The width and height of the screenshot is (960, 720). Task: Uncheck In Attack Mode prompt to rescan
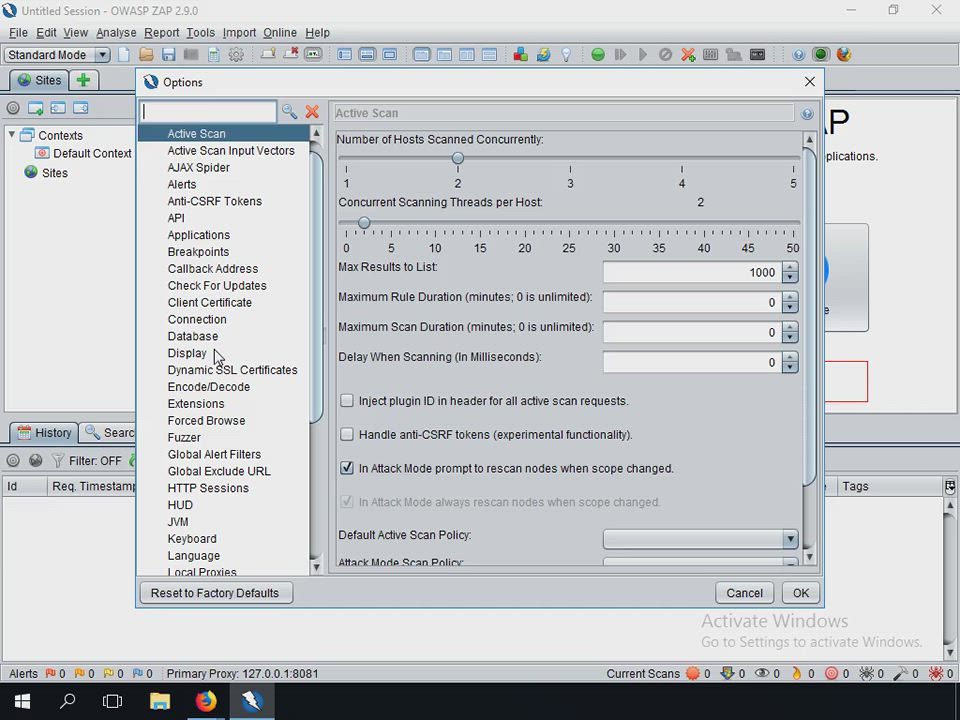pyautogui.click(x=347, y=468)
